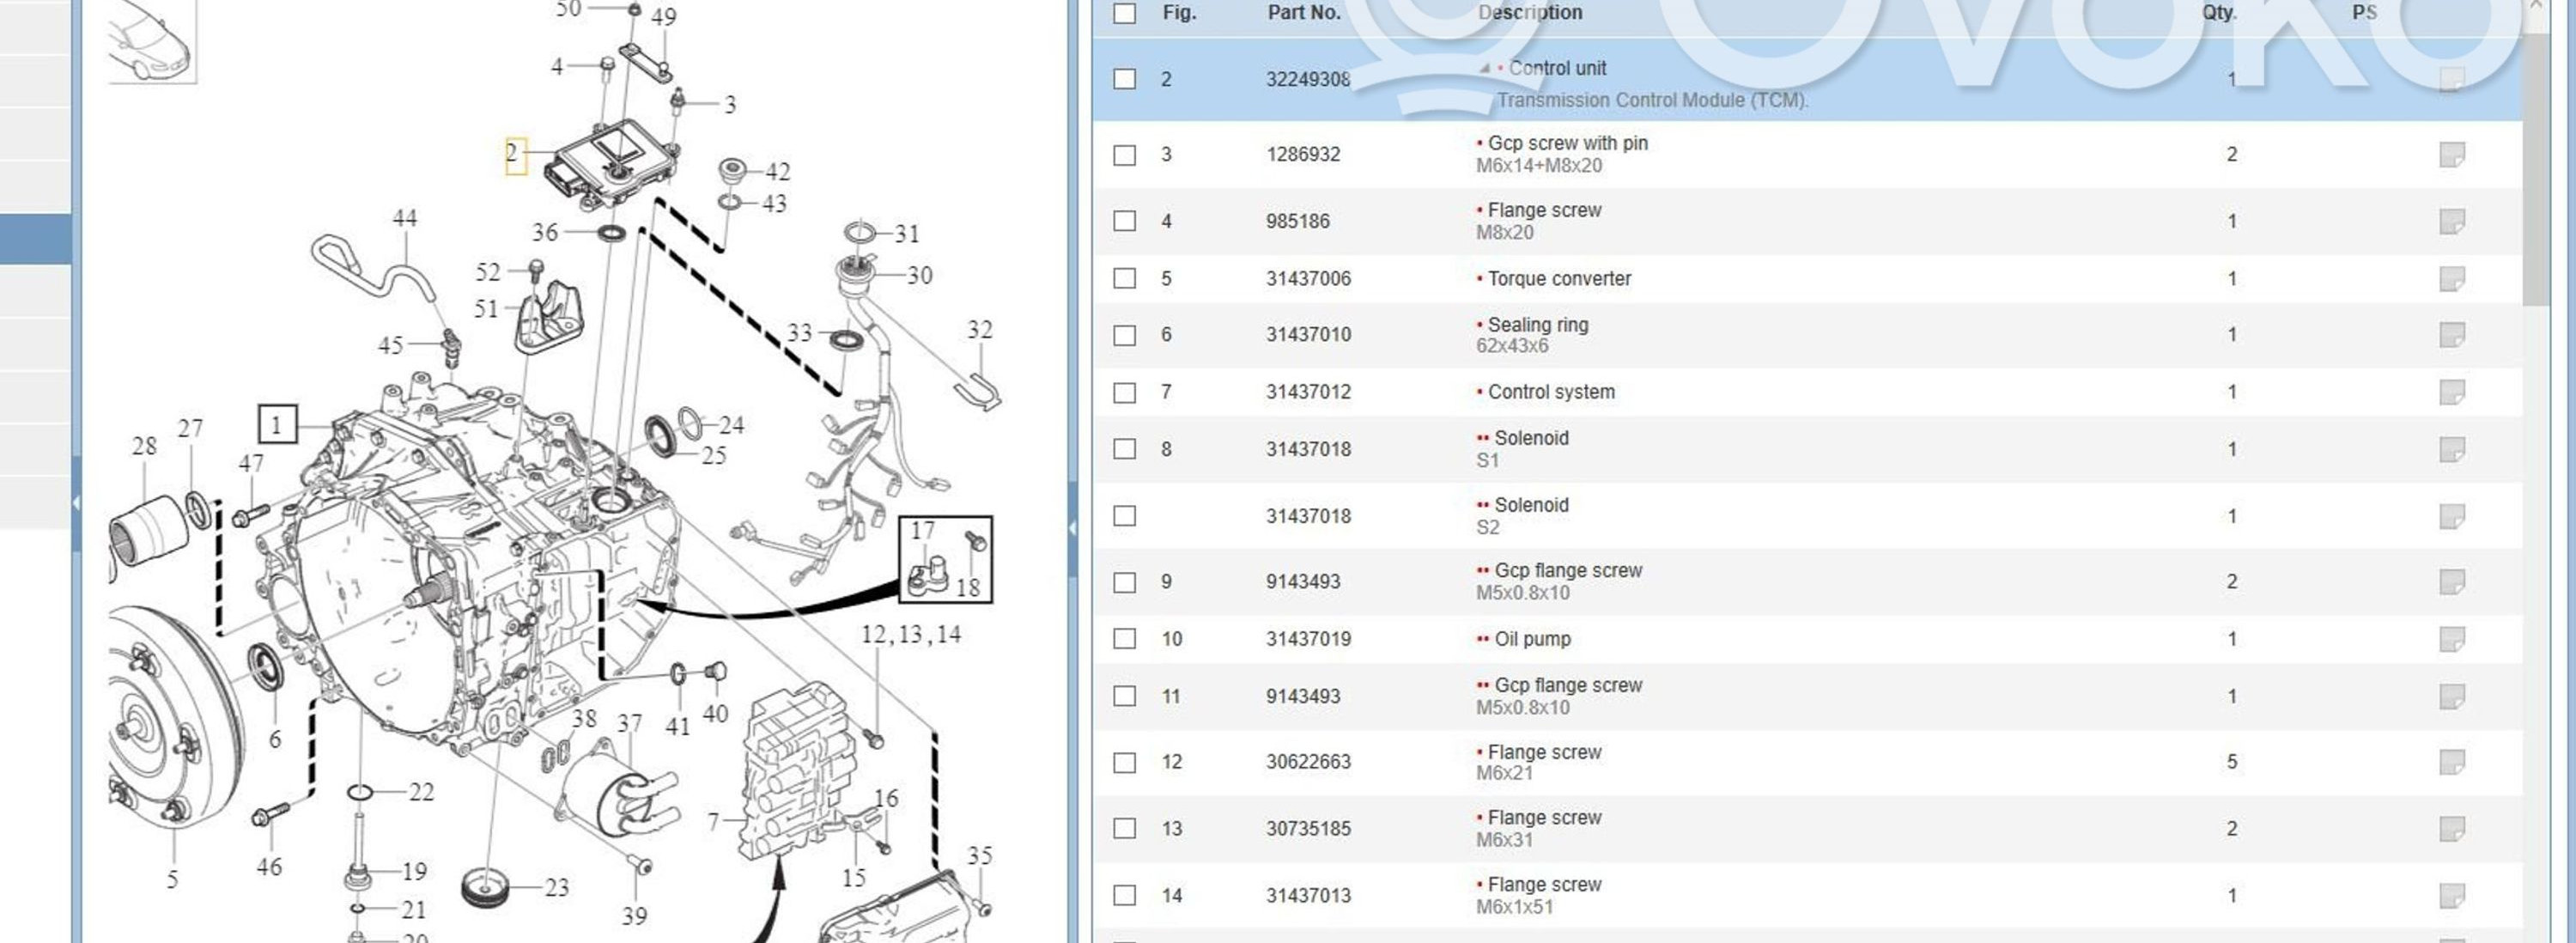Screen dimensions: 2576x943
Task: Click the Description column header
Action: tap(1529, 13)
